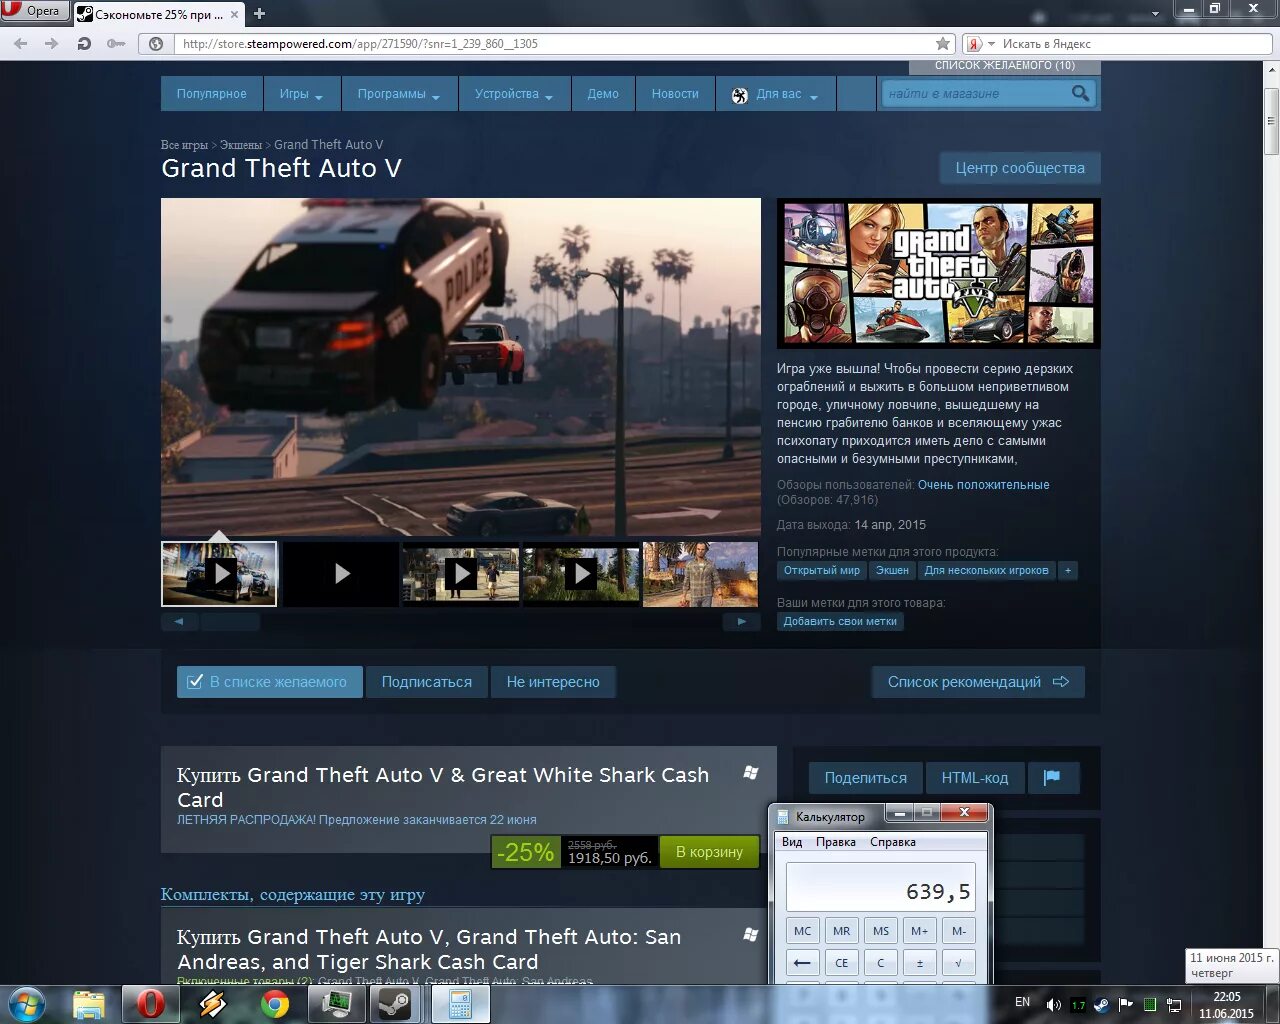Image resolution: width=1280 pixels, height=1024 pixels.
Task: Reload the page with refresh icon
Action: pos(84,43)
